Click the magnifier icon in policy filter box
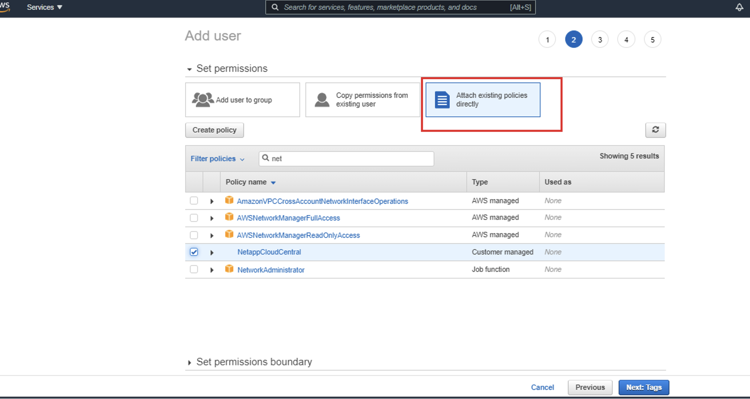The width and height of the screenshot is (750, 399). [x=265, y=158]
